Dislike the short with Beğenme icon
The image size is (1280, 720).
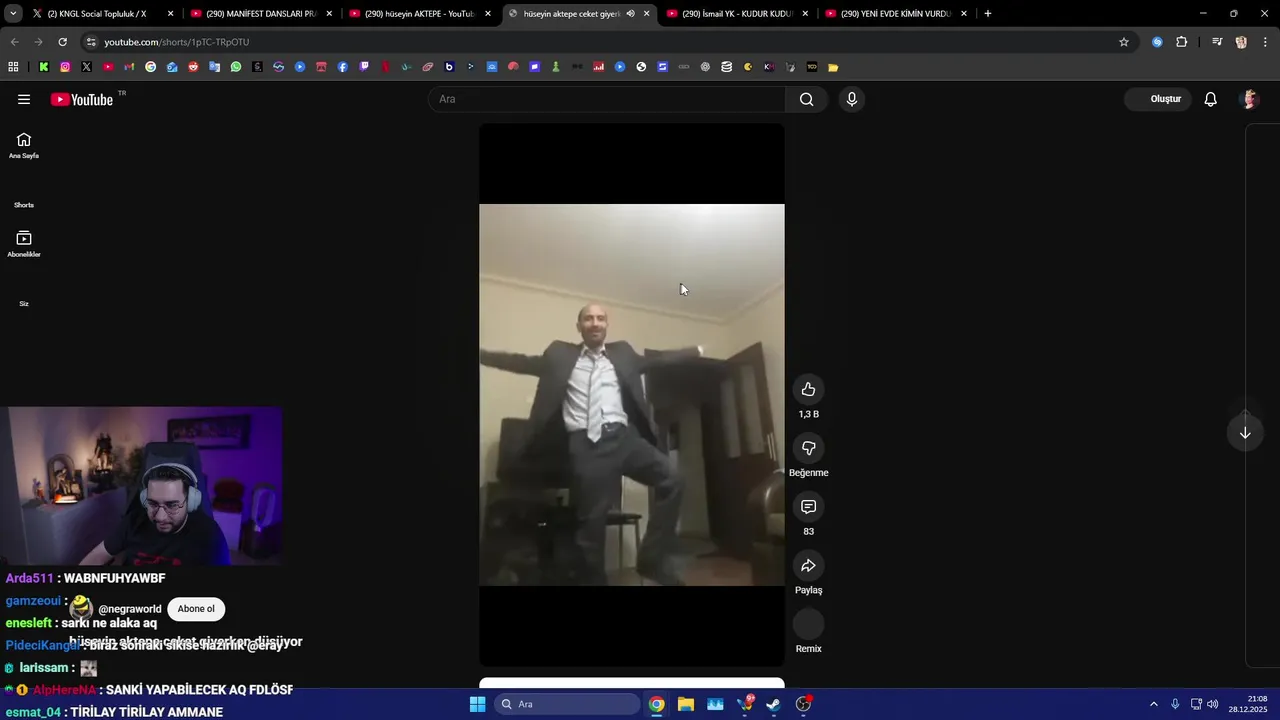point(808,448)
